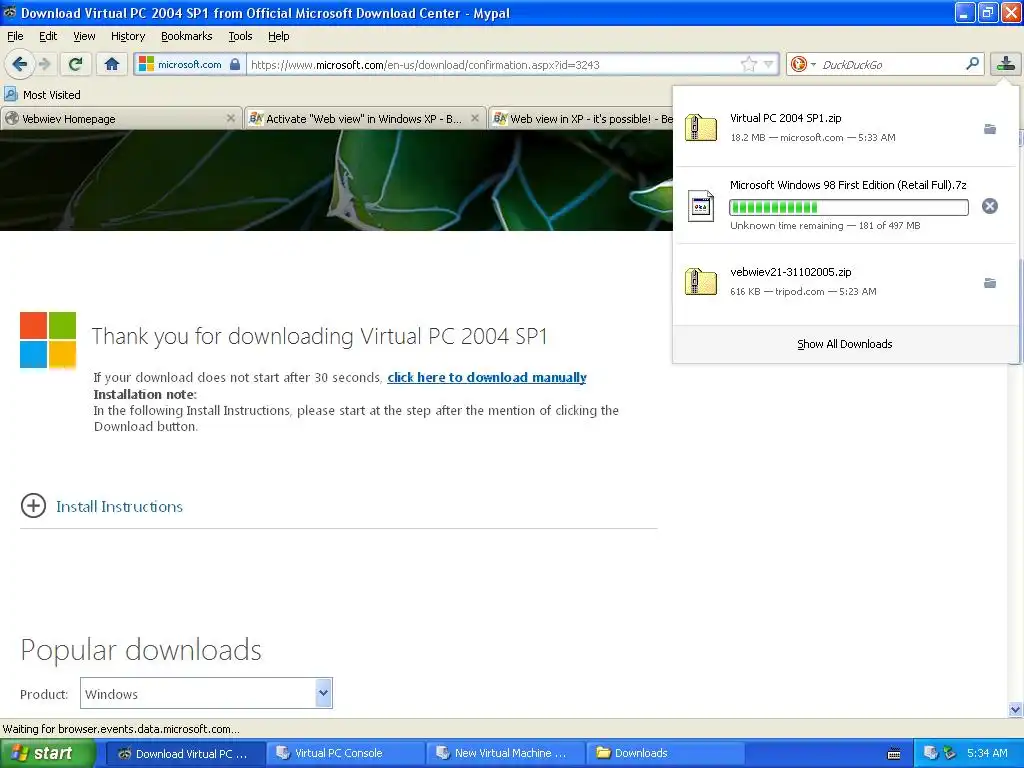This screenshot has width=1024, height=768.
Task: Open the Product dropdown showing Windows
Action: 206,693
